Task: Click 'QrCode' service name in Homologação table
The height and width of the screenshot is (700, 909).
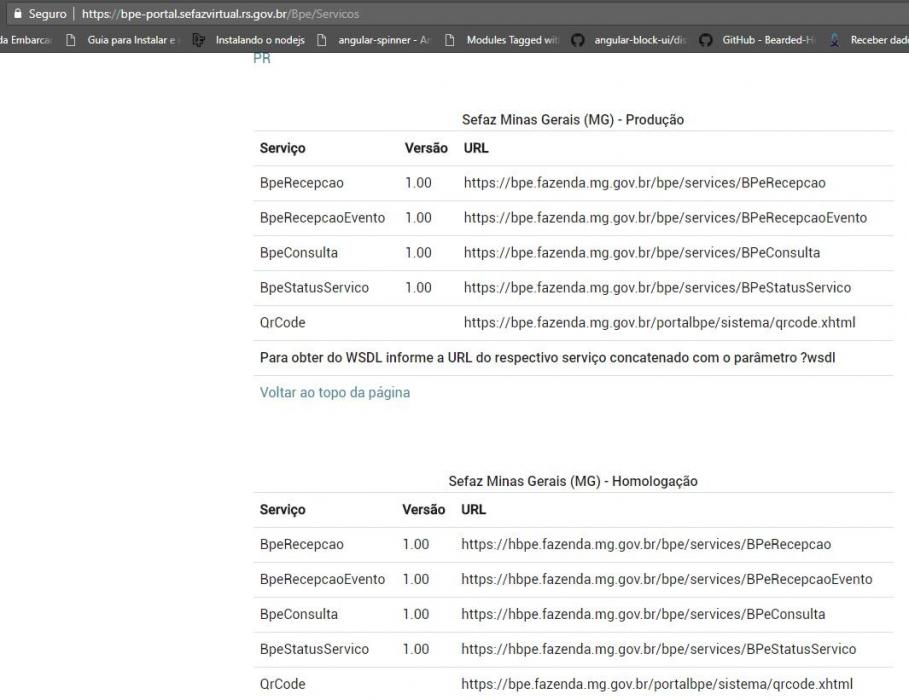Action: coord(282,684)
